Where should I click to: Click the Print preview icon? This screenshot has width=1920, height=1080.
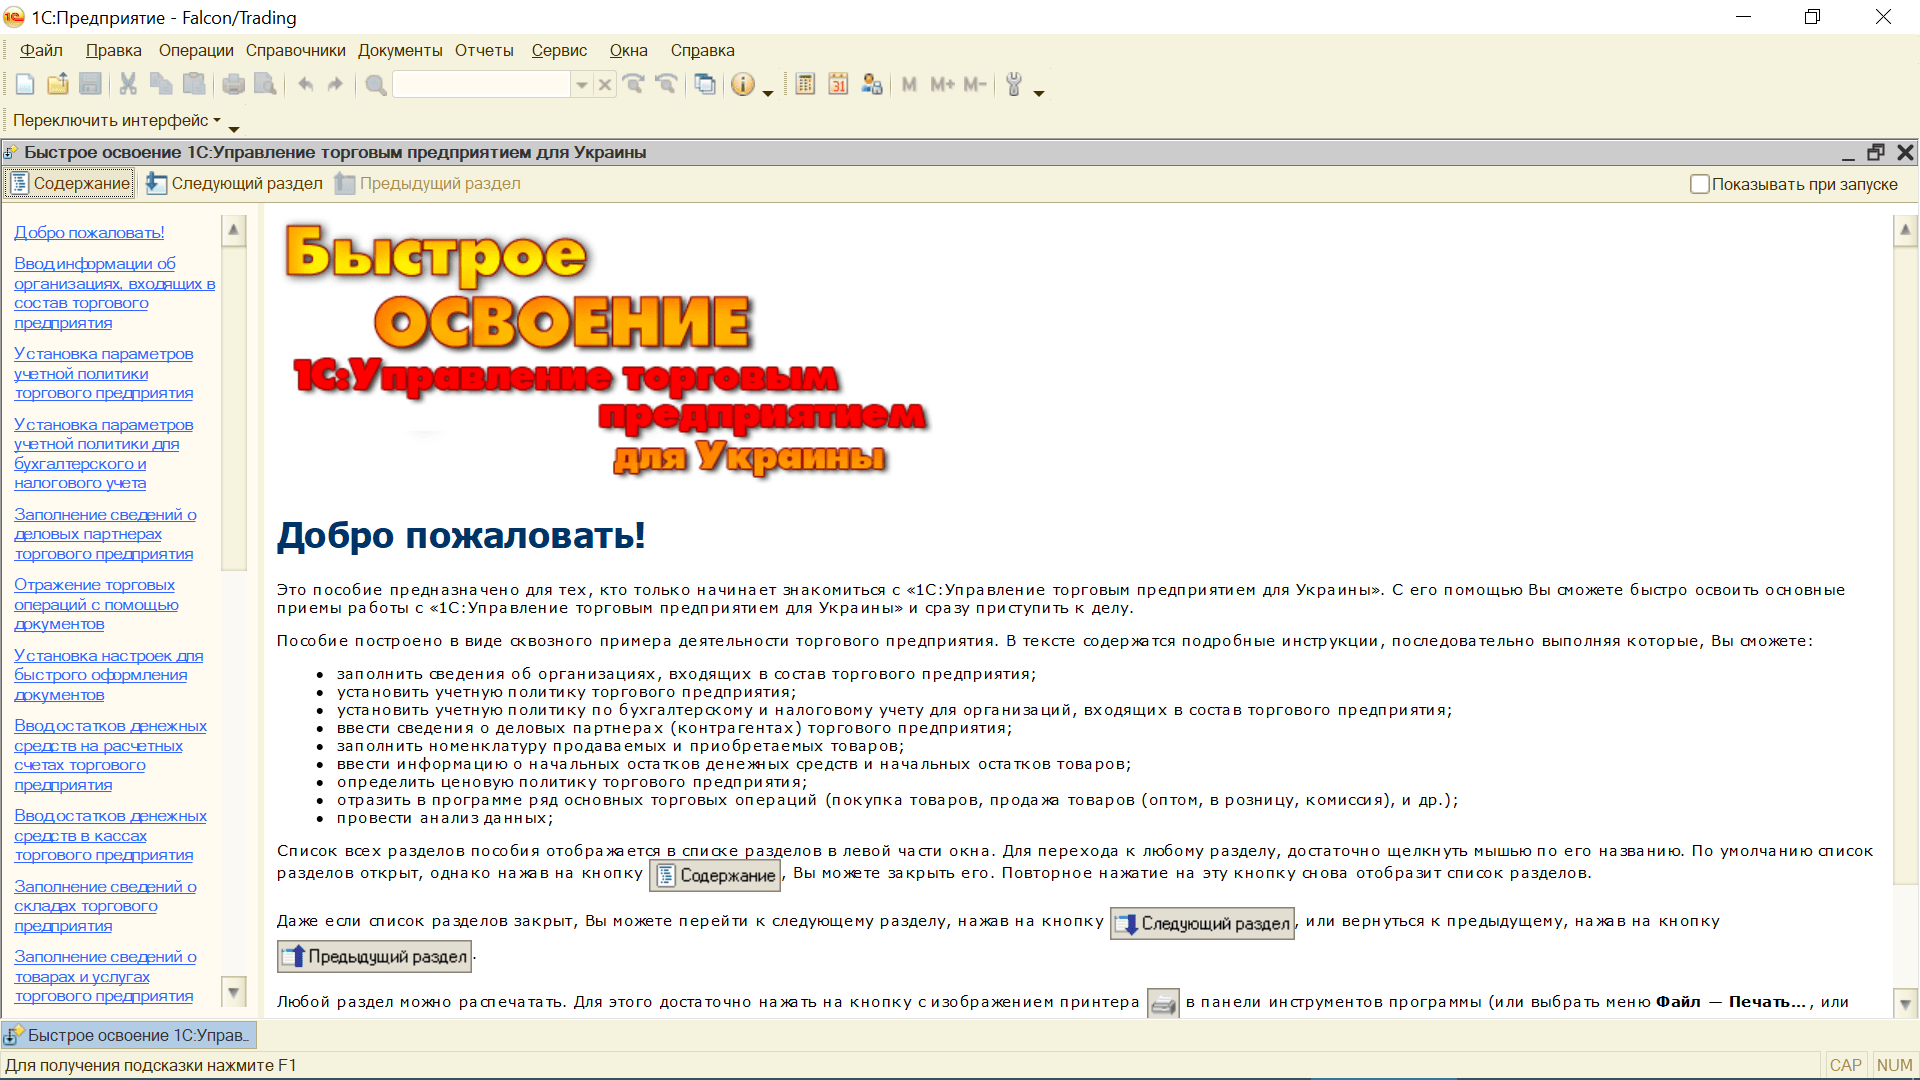(x=265, y=85)
